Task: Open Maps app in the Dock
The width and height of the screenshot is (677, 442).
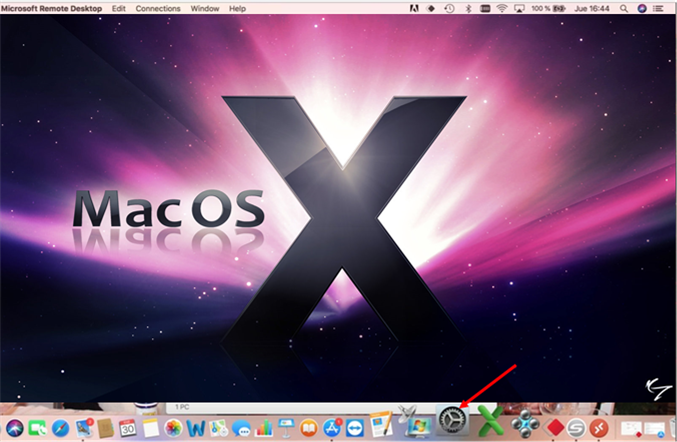Action: [x=219, y=428]
